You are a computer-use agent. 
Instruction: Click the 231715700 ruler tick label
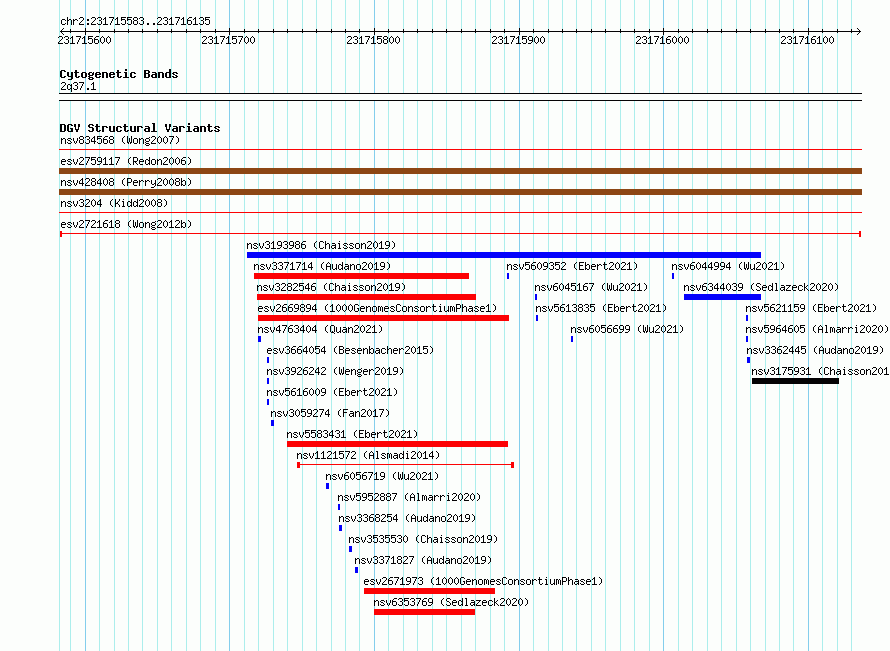tap(229, 40)
